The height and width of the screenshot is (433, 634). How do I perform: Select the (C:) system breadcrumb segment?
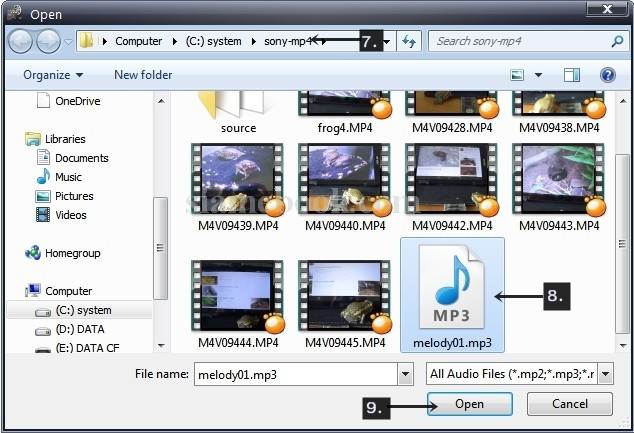[213, 41]
